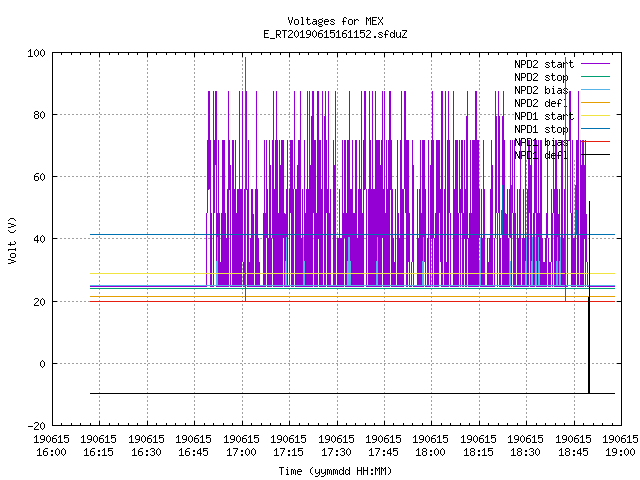Click the "NPD1 start" legend label
Image resolution: width=640 pixels, height=480 pixels.
[544, 116]
